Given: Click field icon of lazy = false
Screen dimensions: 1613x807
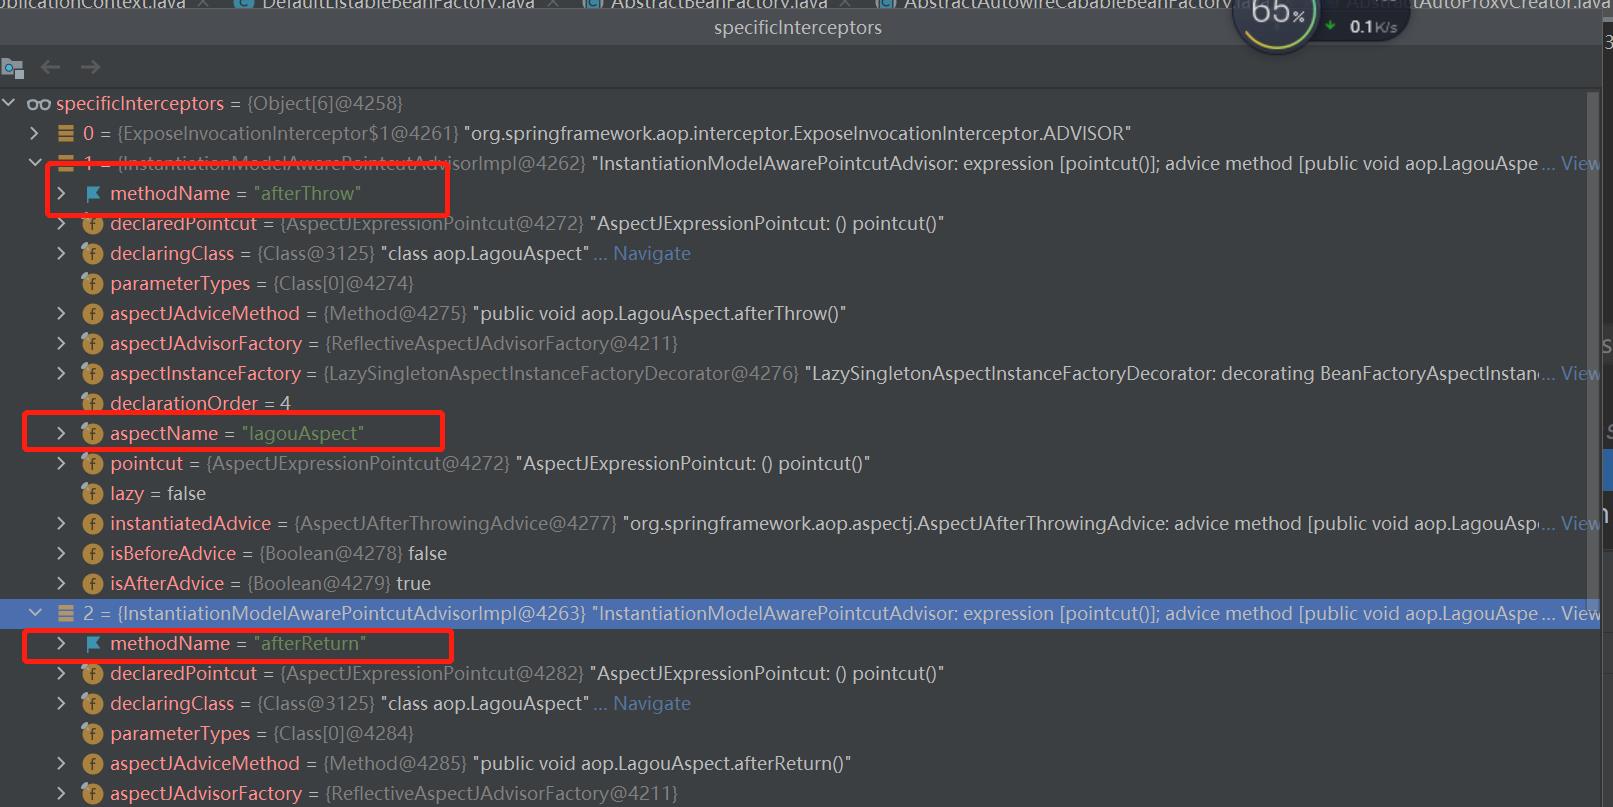Looking at the screenshot, I should pos(93,493).
